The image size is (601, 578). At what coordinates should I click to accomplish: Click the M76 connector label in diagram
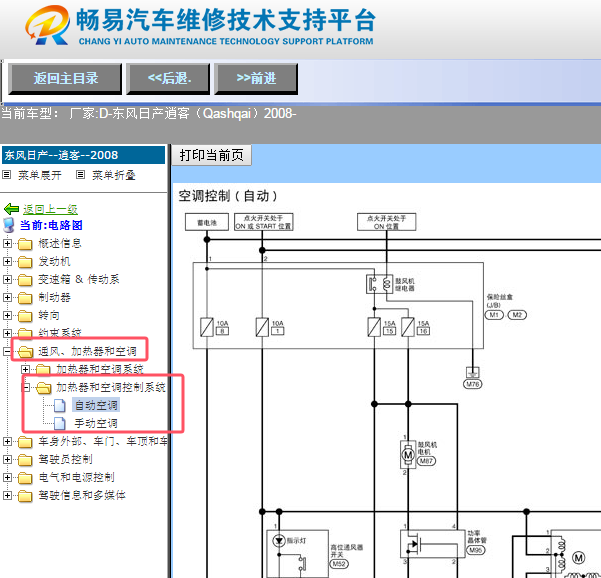pyautogui.click(x=473, y=384)
